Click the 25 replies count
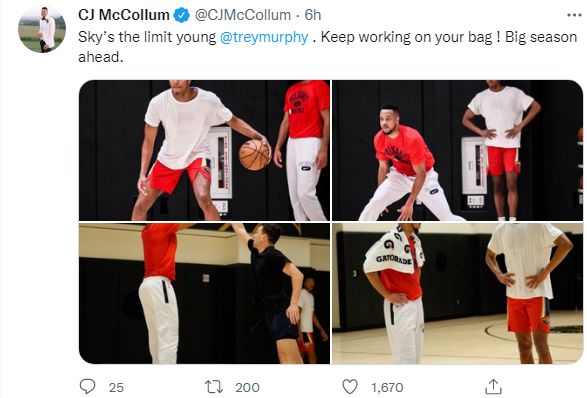The height and width of the screenshot is (398, 587). click(x=116, y=387)
